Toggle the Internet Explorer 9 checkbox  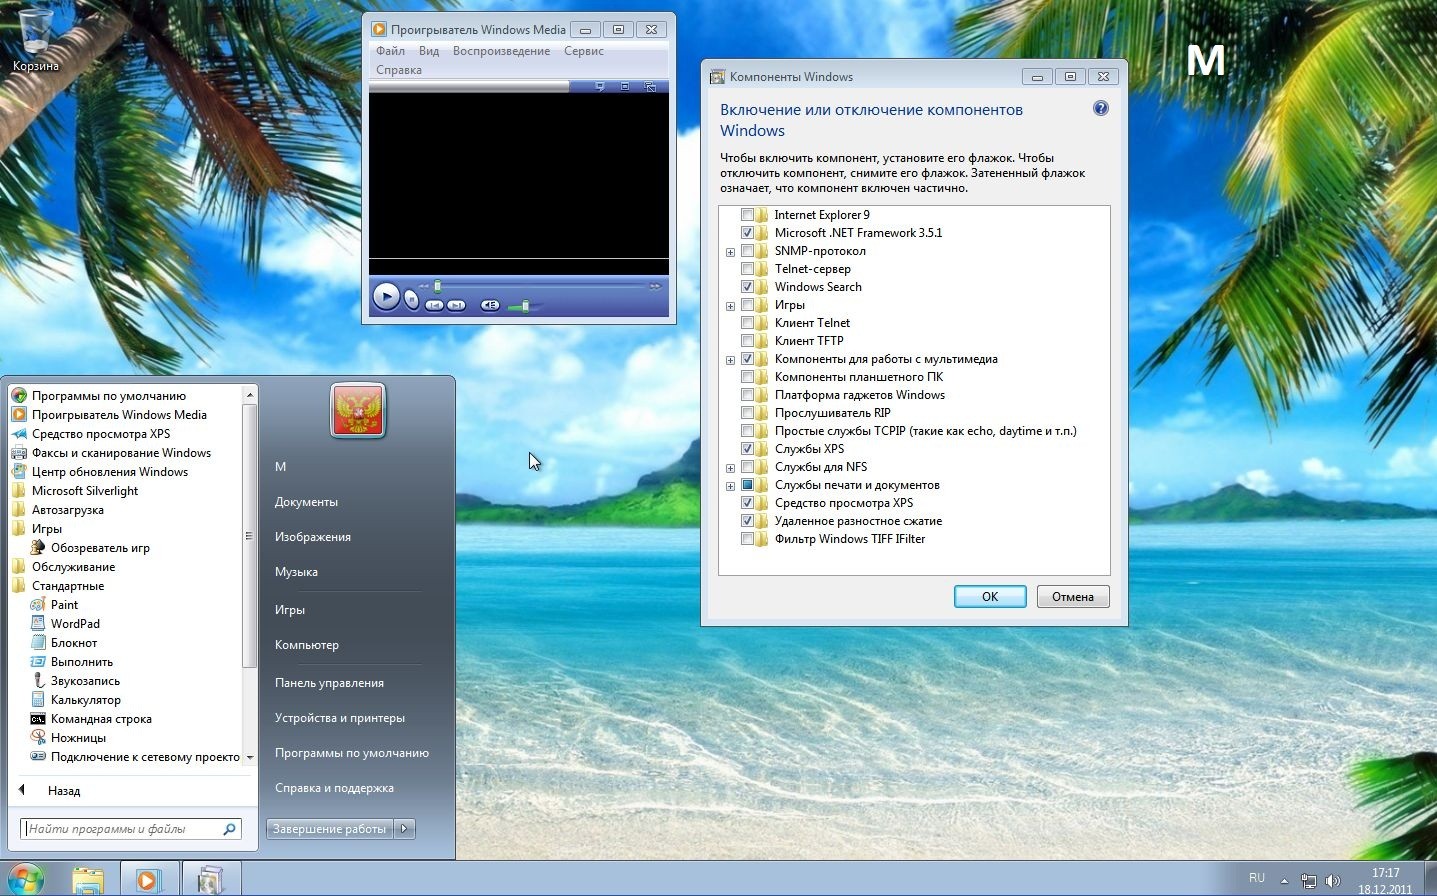click(747, 215)
